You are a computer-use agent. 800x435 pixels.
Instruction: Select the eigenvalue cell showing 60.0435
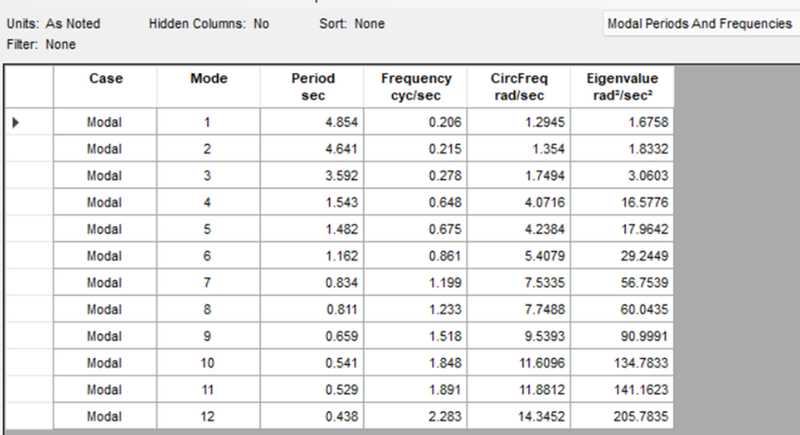pos(622,310)
